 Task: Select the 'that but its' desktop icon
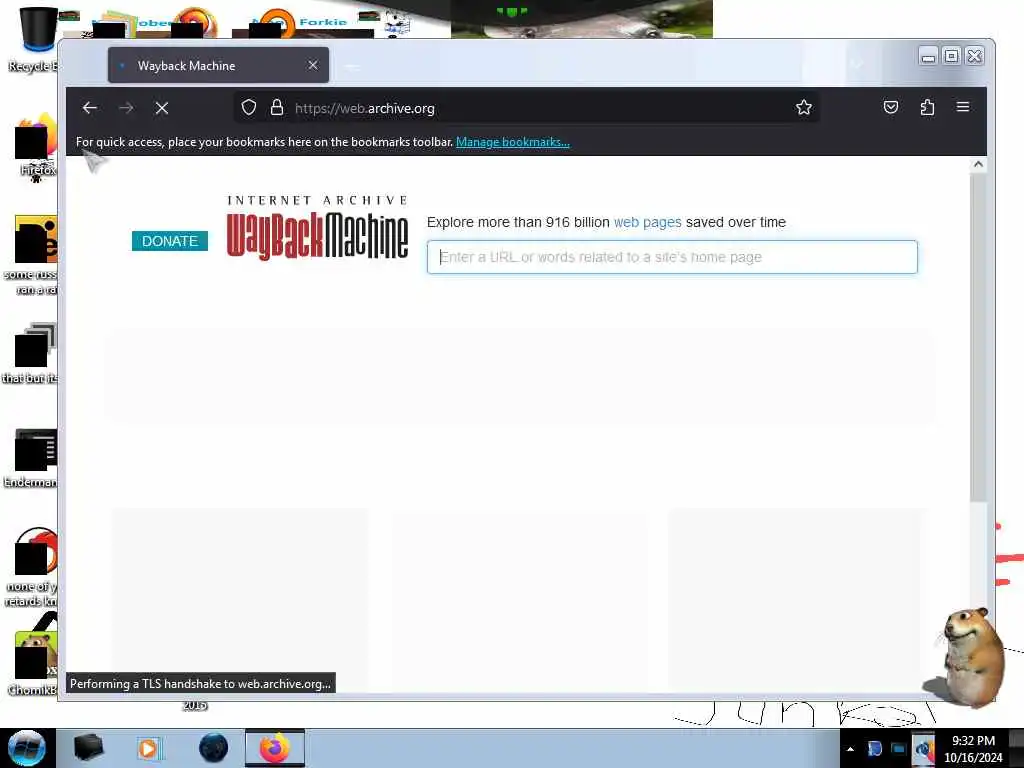(x=31, y=353)
